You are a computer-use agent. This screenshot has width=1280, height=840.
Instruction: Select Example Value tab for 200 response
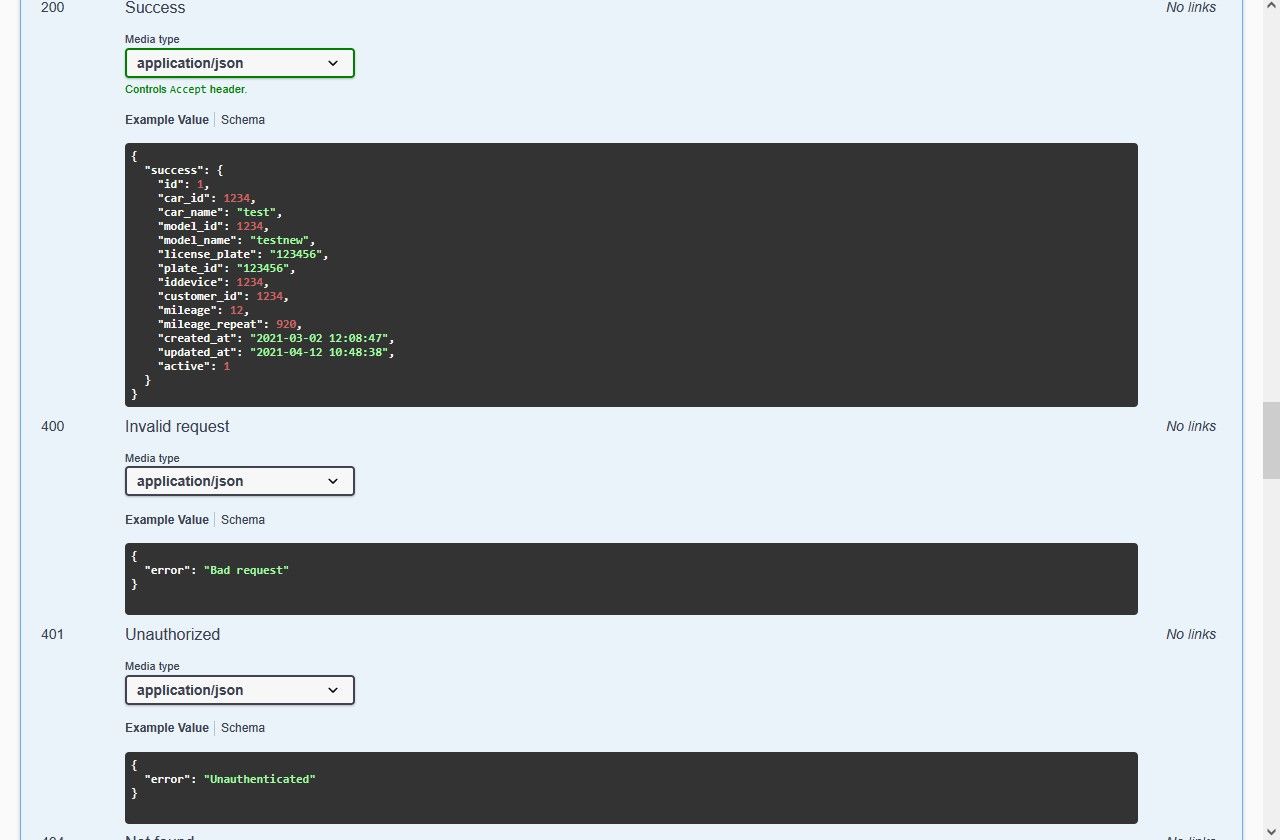tap(167, 120)
